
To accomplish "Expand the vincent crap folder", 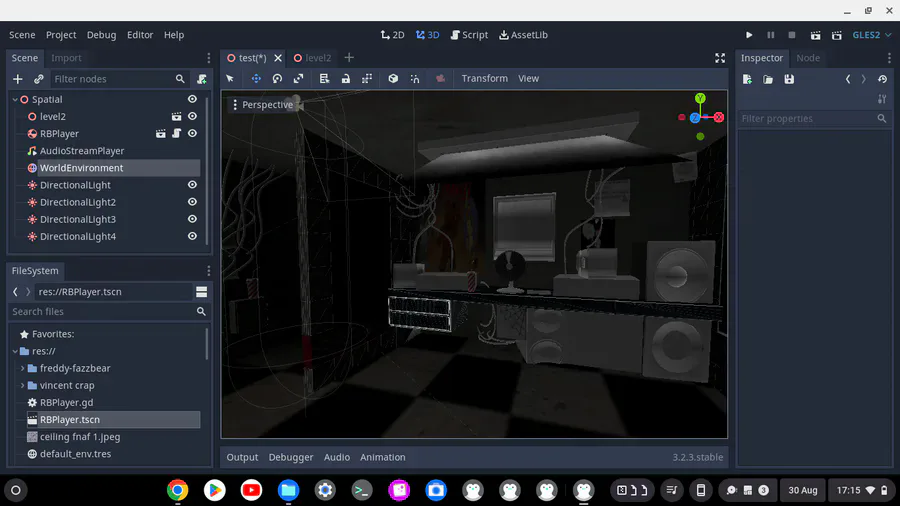I will 22,386.
